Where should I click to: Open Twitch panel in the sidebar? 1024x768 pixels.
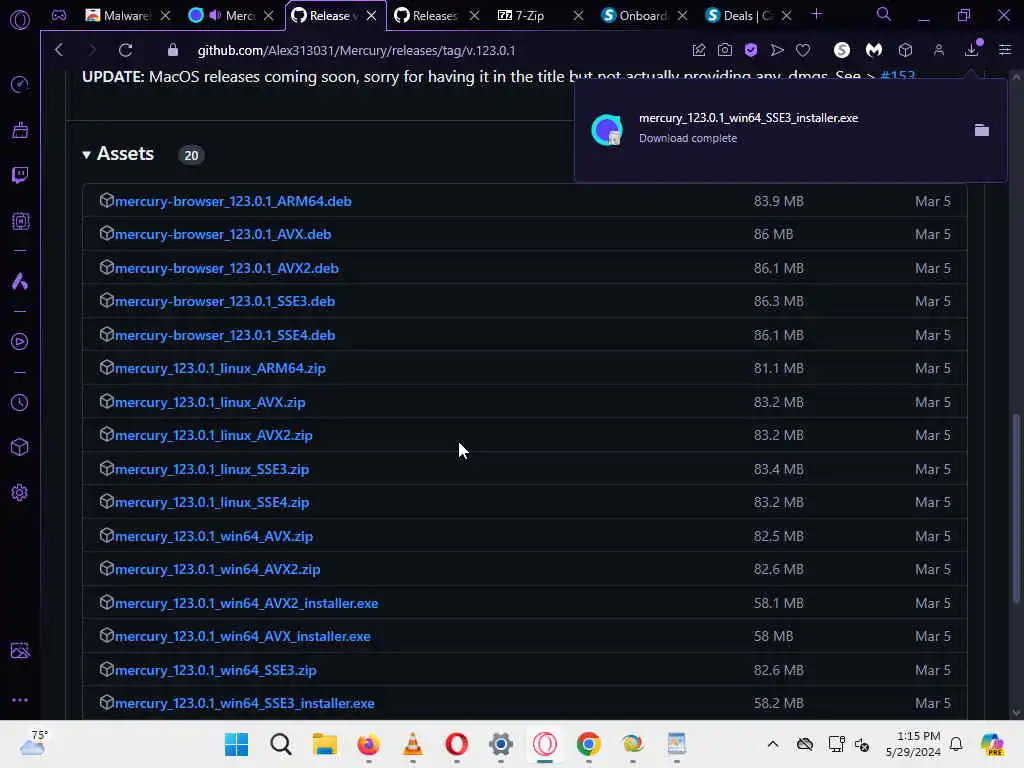click(x=20, y=175)
